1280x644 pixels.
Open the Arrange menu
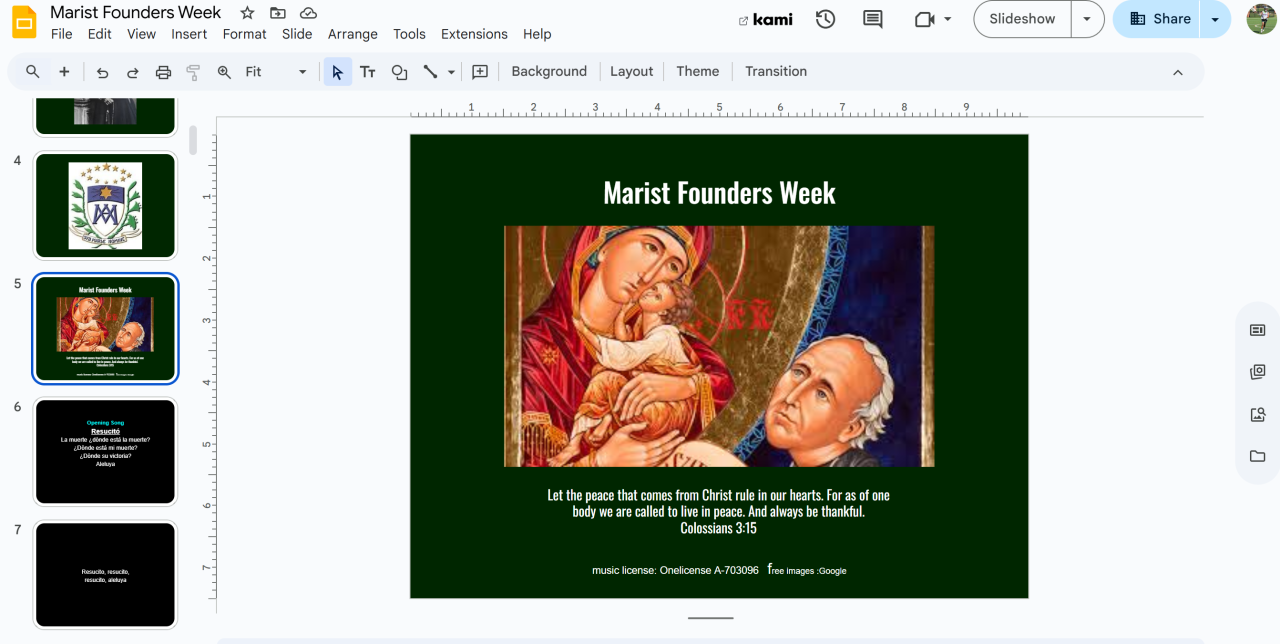pyautogui.click(x=353, y=34)
